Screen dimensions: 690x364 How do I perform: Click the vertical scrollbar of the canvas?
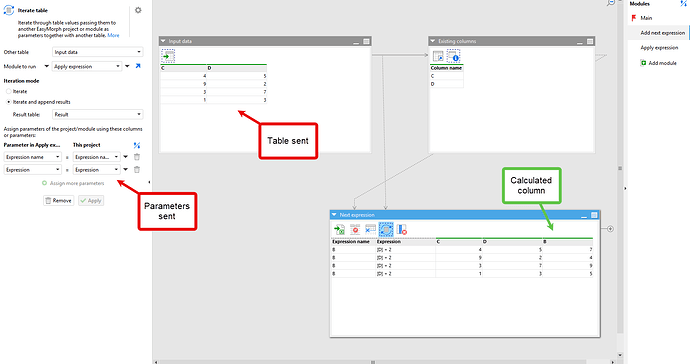click(620, 176)
